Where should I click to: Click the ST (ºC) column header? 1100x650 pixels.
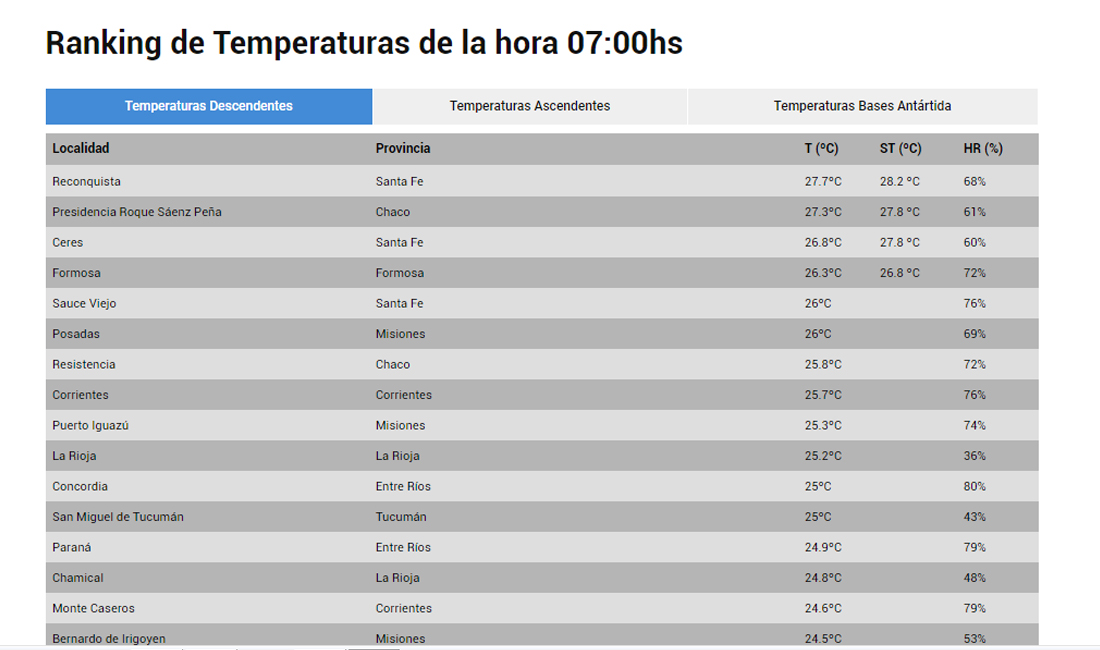point(900,149)
